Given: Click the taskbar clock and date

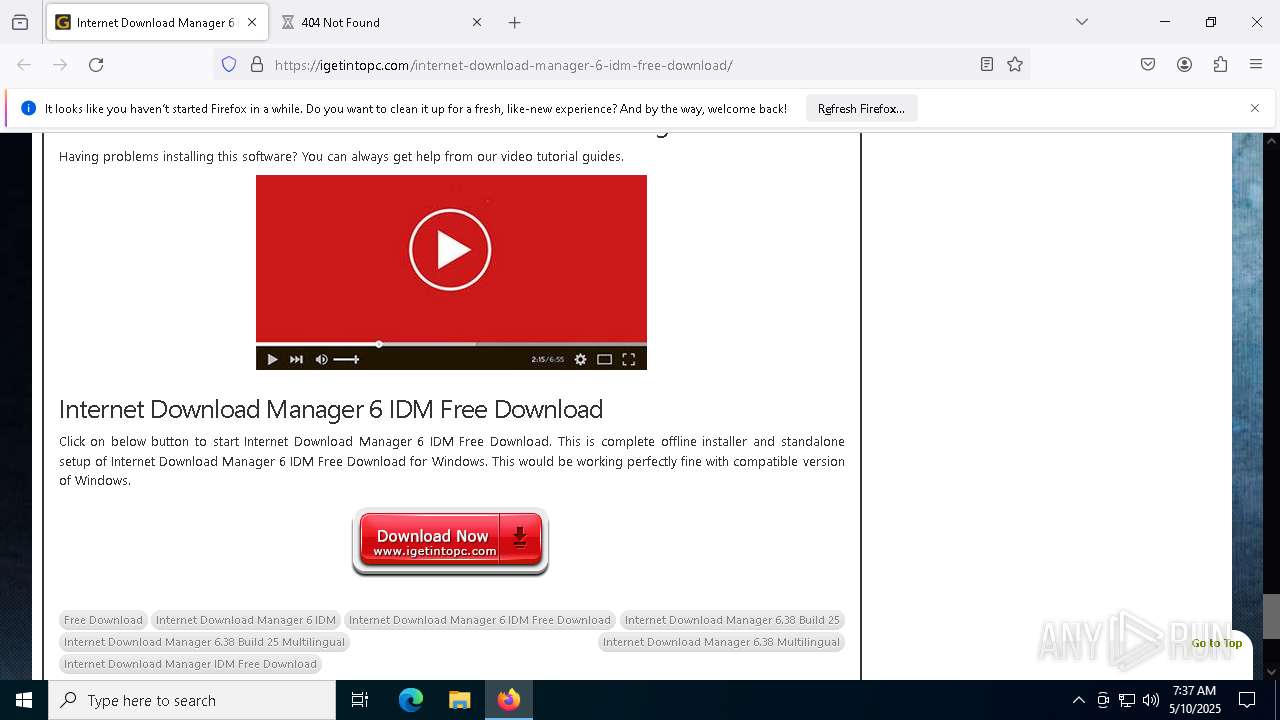Looking at the screenshot, I should pyautogui.click(x=1194, y=700).
